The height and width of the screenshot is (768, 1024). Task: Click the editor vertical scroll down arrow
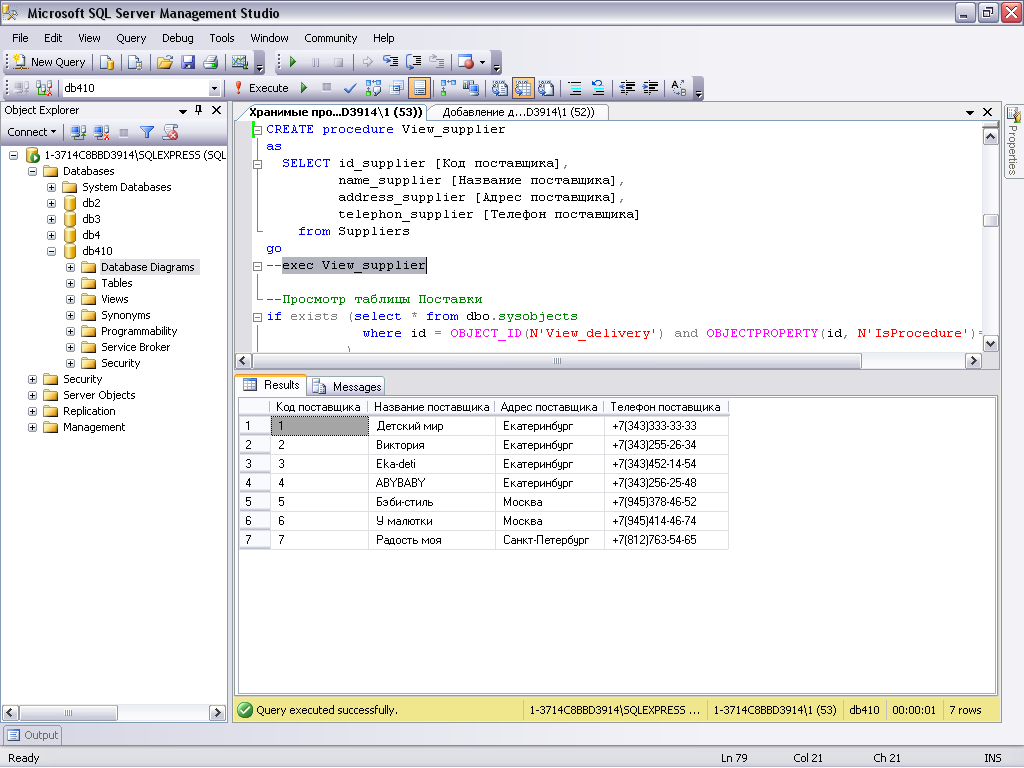coord(990,344)
